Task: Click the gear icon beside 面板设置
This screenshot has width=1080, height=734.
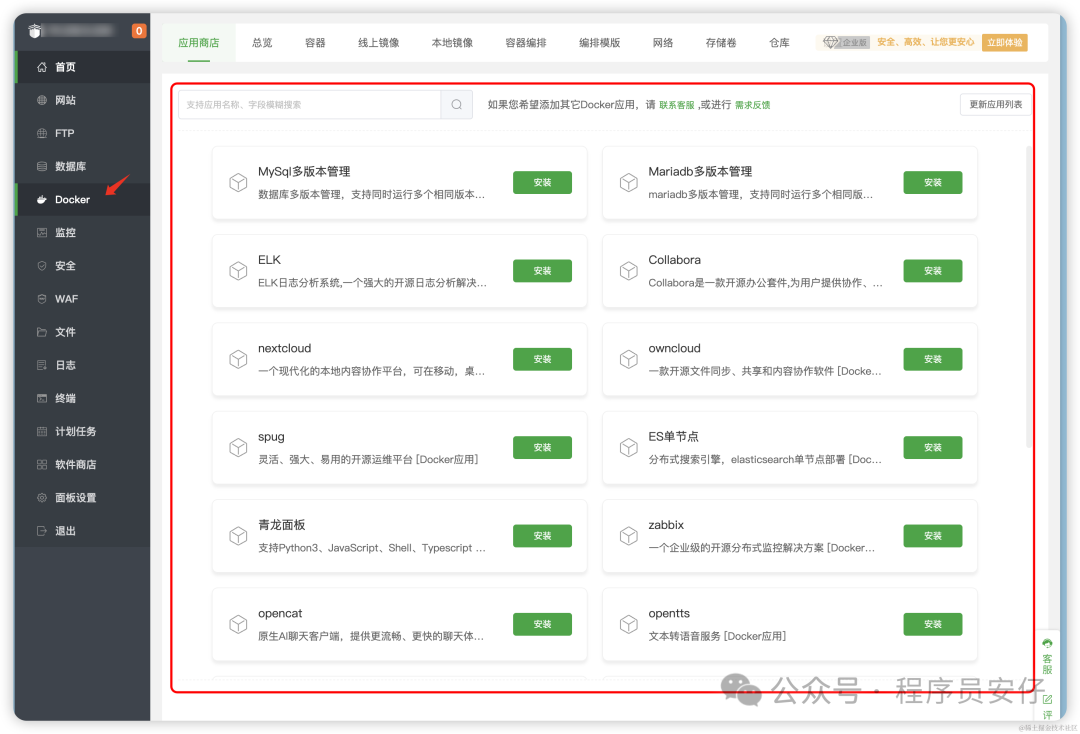Action: pyautogui.click(x=42, y=498)
